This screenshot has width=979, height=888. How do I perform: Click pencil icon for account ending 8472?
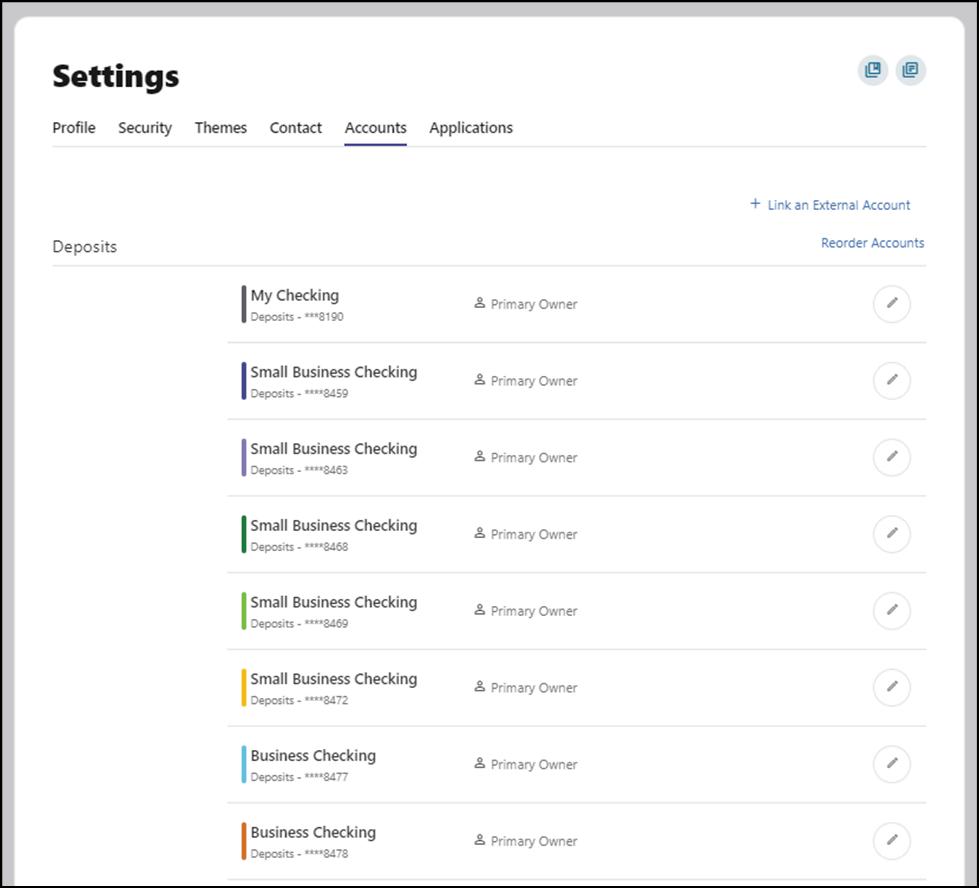coord(892,687)
